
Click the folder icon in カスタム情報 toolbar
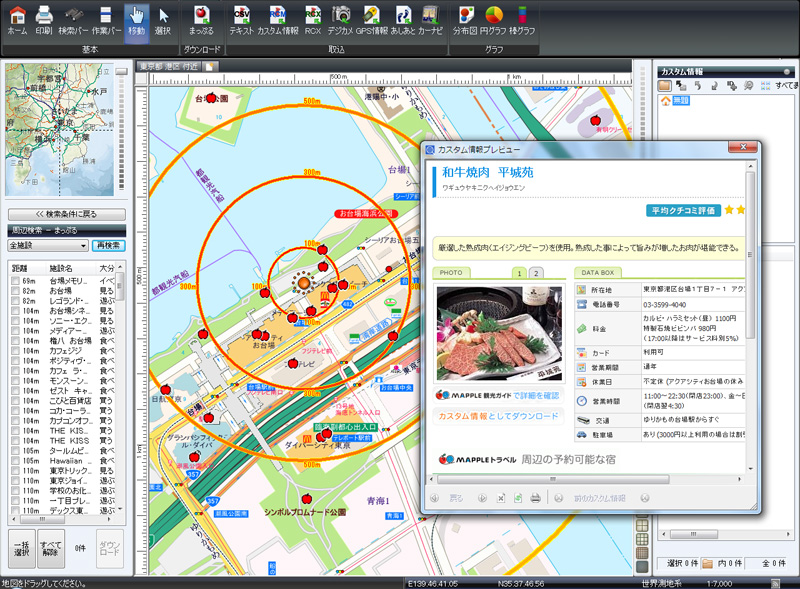tap(664, 86)
